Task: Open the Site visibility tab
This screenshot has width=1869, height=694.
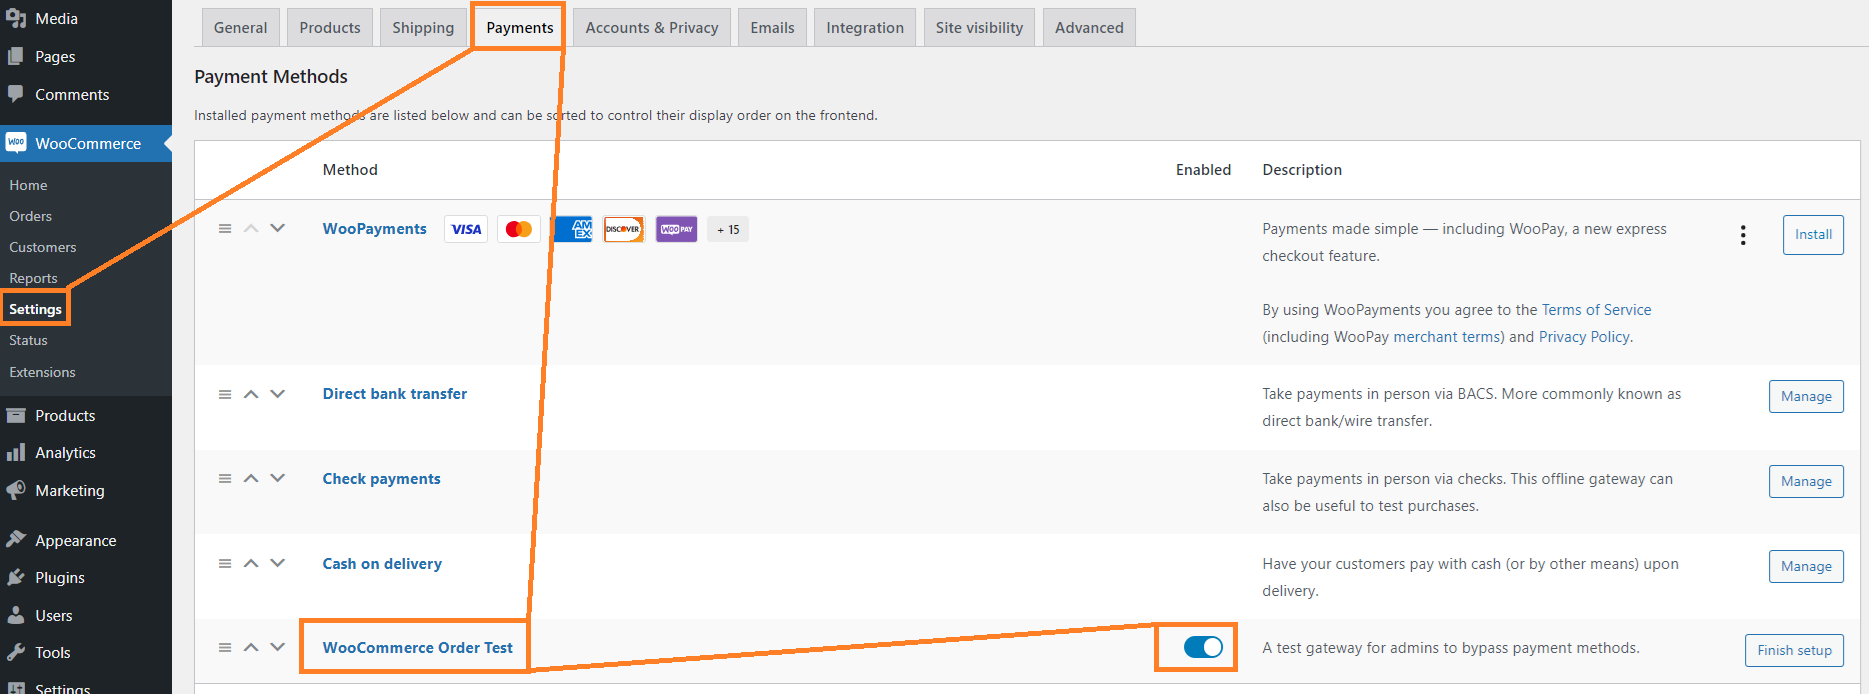Action: (979, 27)
